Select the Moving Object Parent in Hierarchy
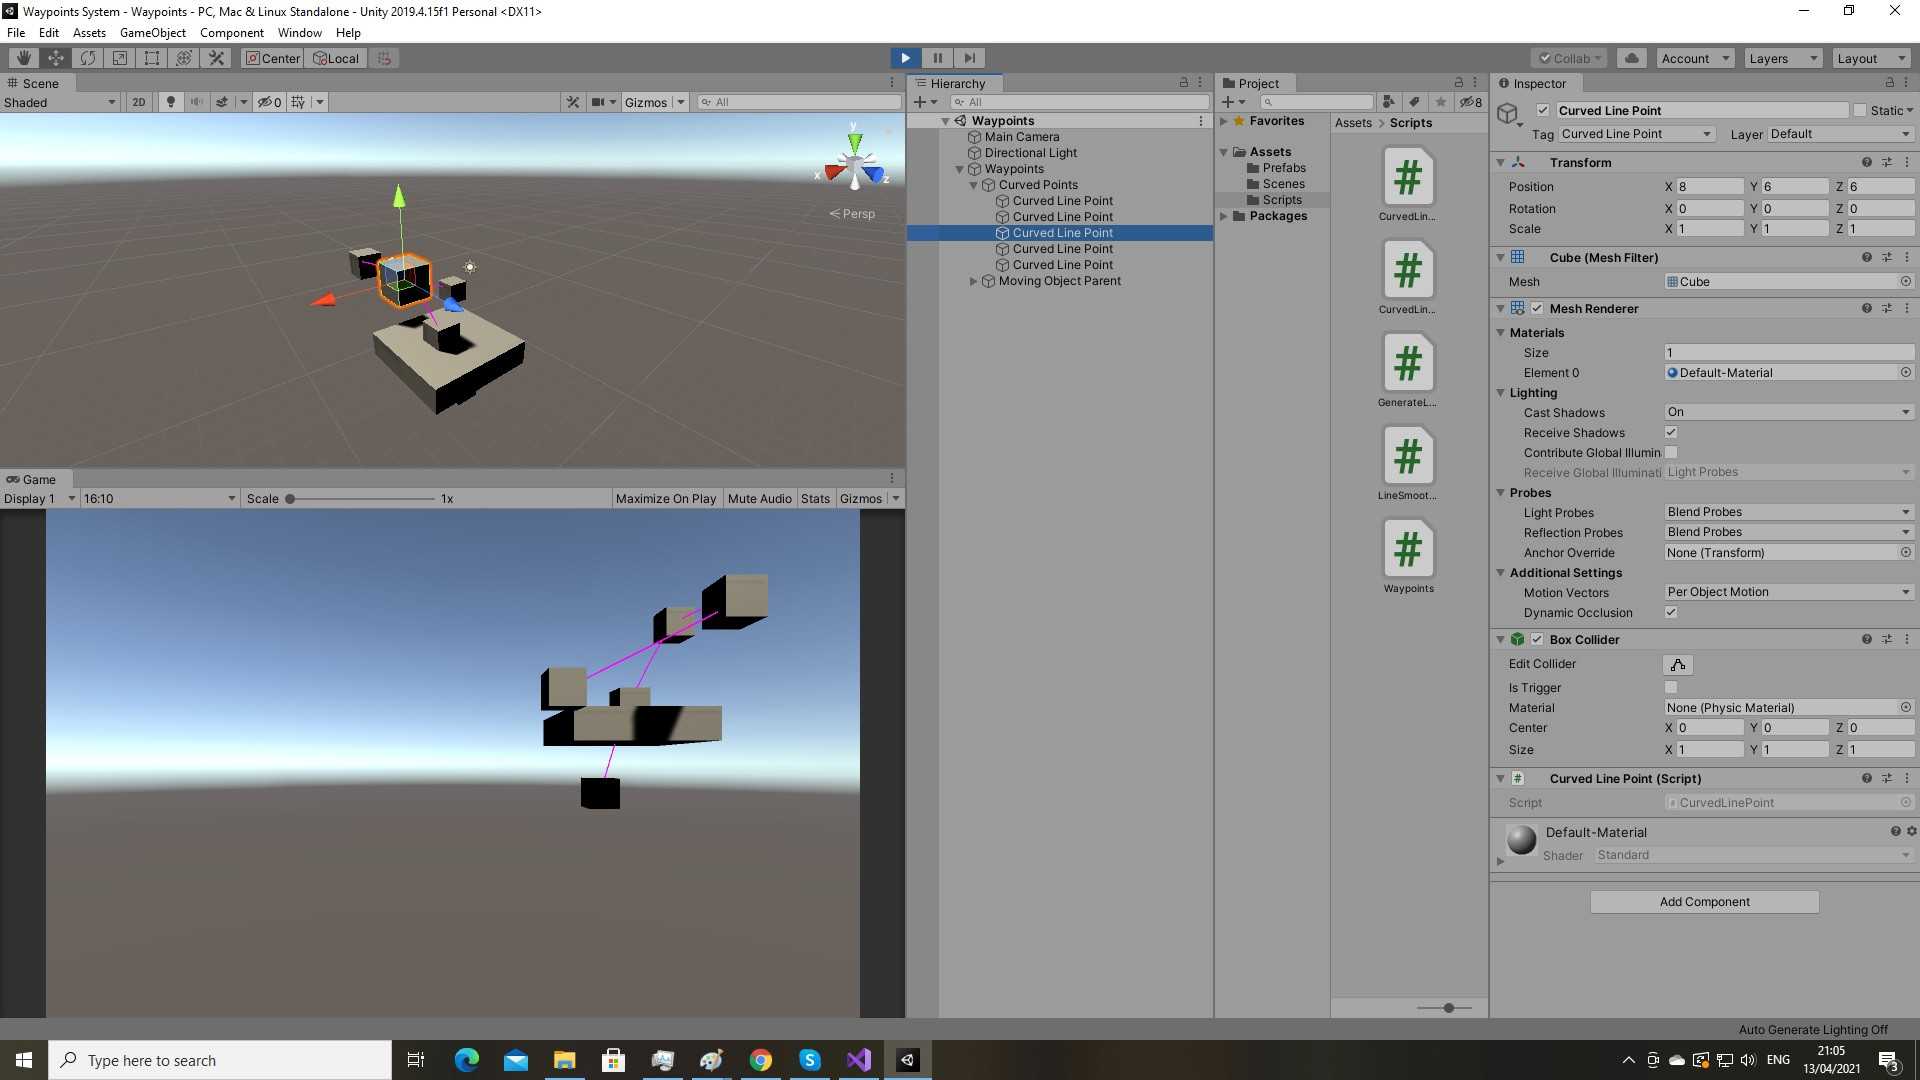 tap(1058, 280)
